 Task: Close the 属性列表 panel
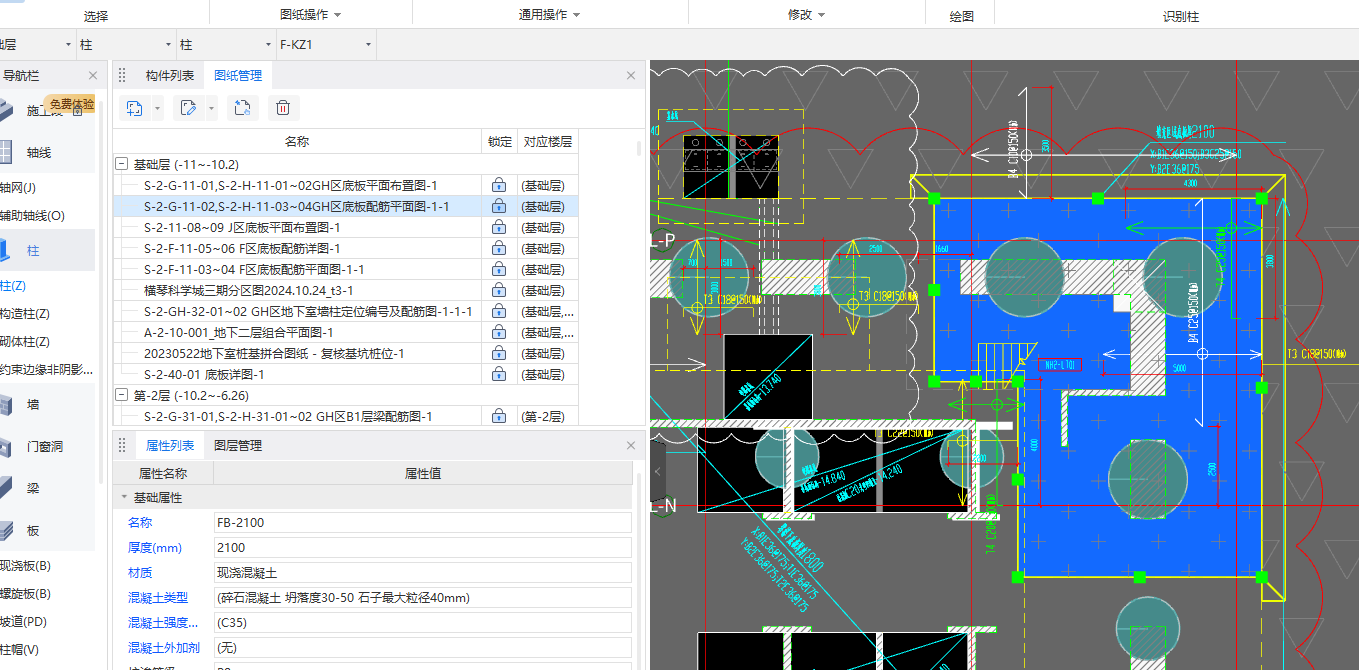click(x=631, y=445)
